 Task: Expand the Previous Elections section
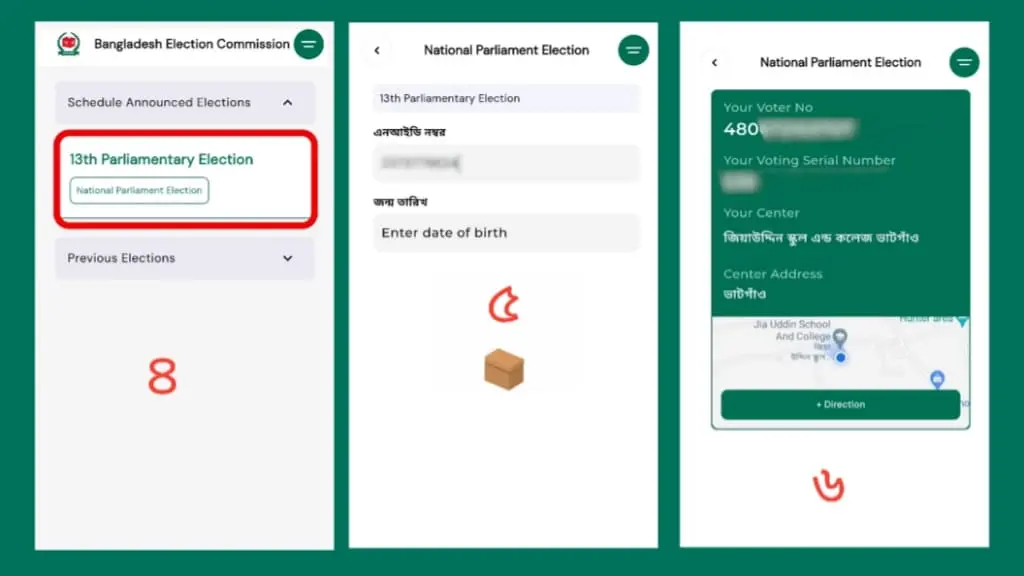287,258
